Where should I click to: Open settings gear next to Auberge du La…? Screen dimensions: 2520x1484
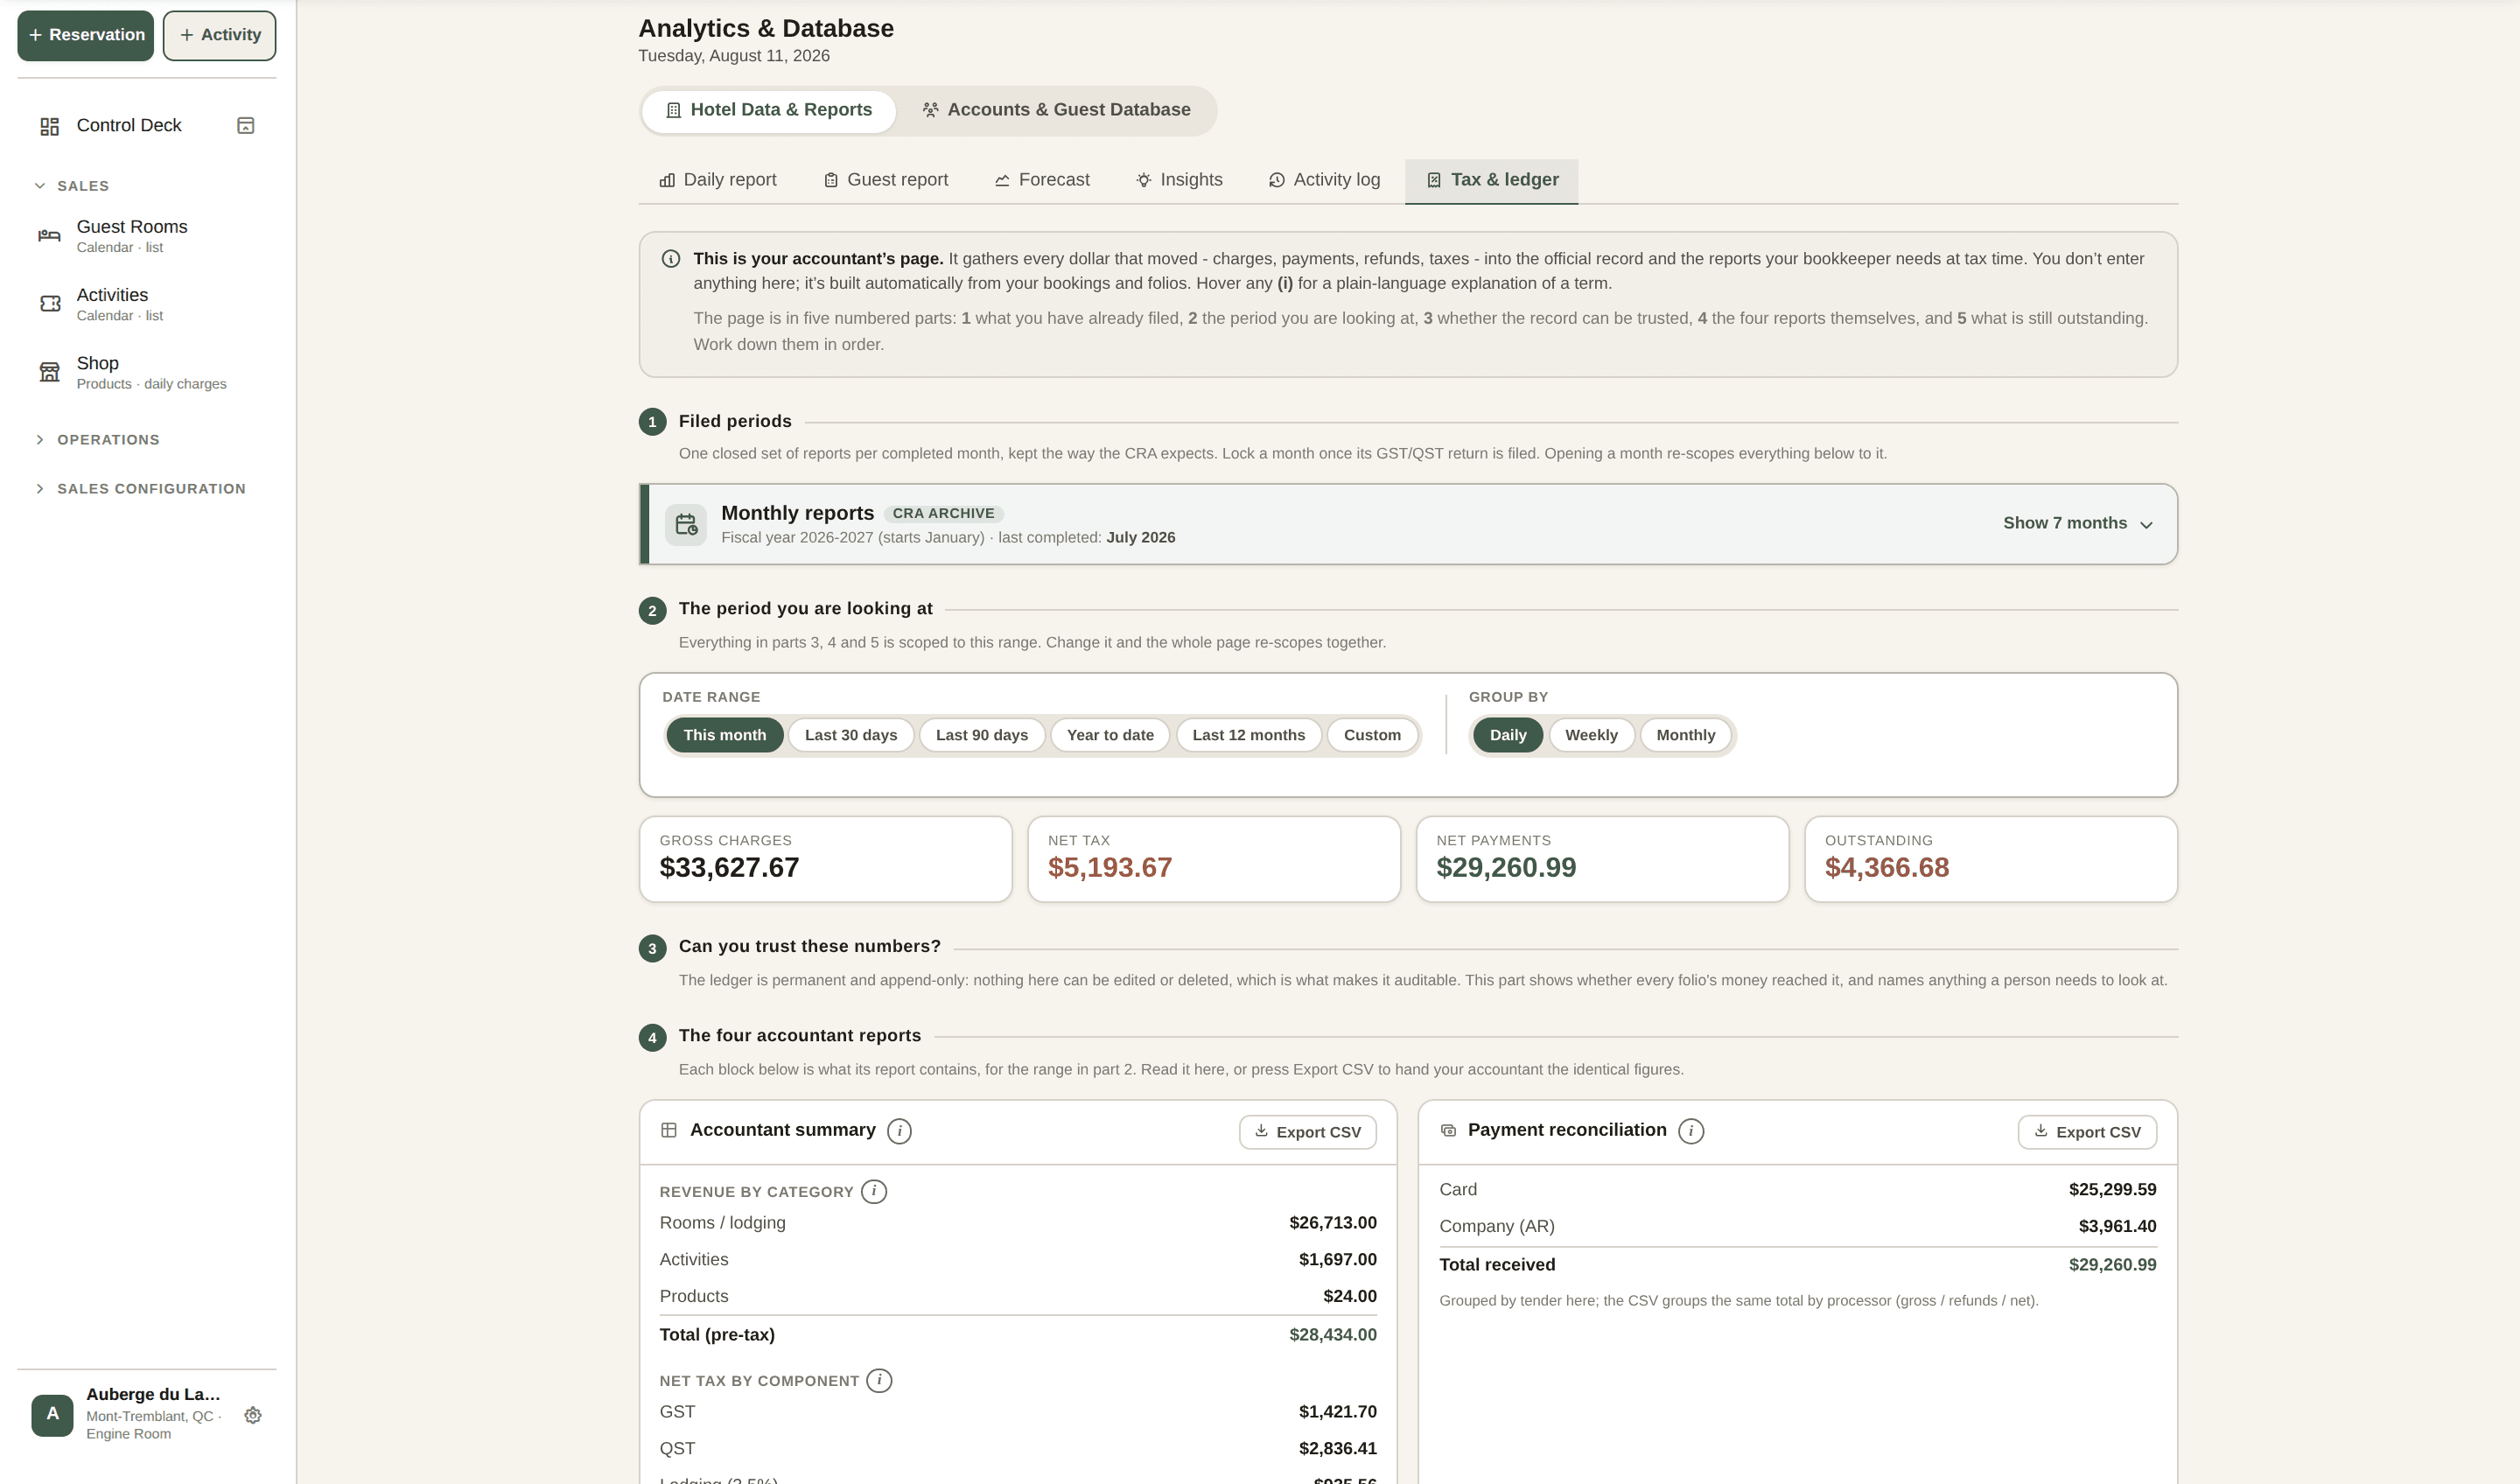(253, 1415)
